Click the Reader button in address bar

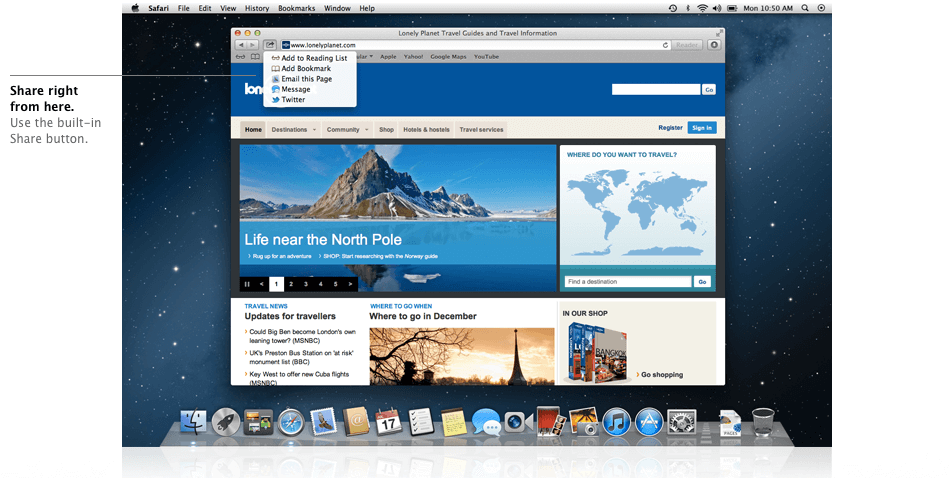[x=687, y=45]
